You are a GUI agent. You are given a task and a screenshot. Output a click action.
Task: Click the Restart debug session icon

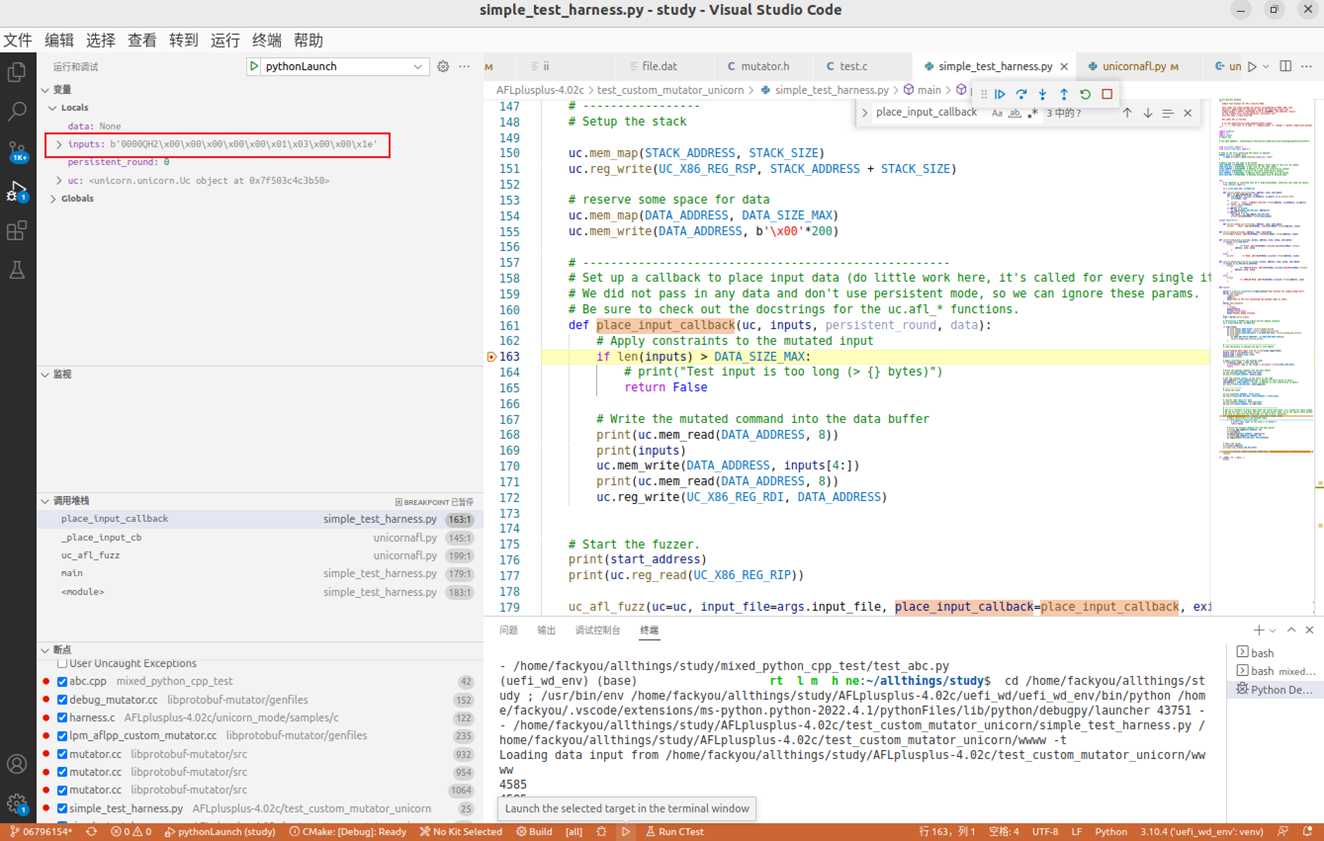pyautogui.click(x=1085, y=93)
